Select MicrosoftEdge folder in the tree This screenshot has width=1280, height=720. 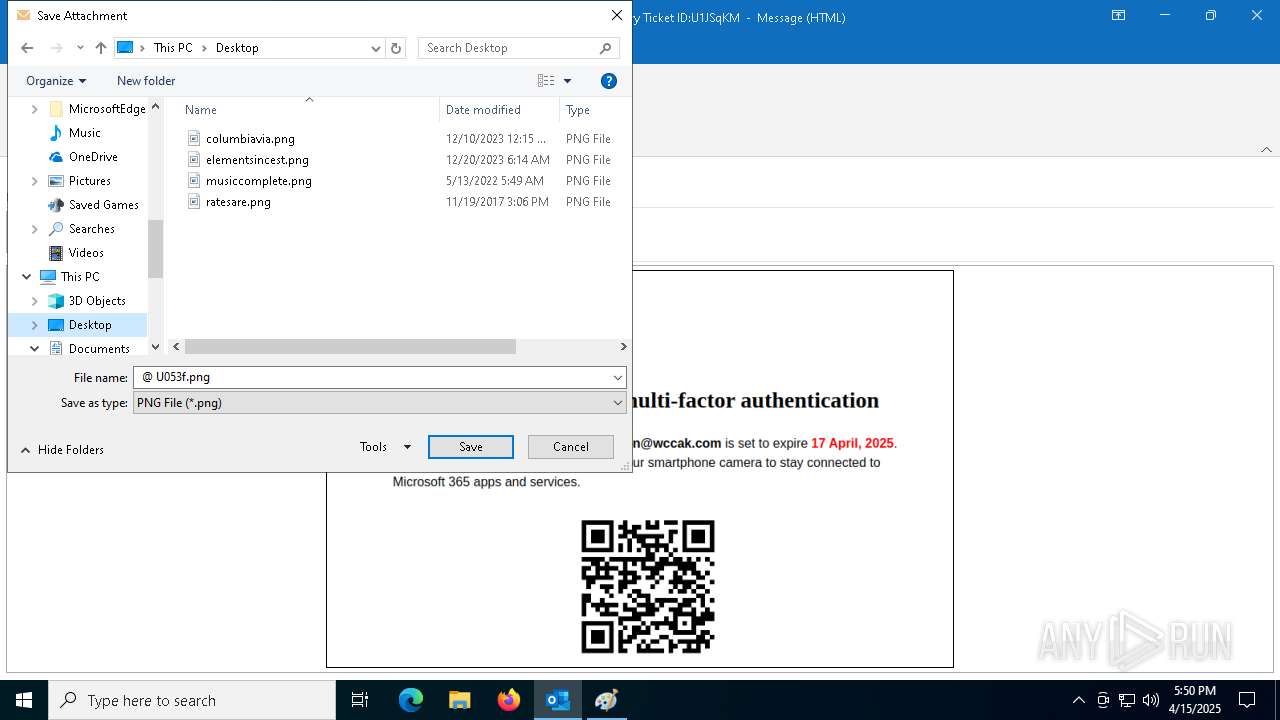[107, 109]
